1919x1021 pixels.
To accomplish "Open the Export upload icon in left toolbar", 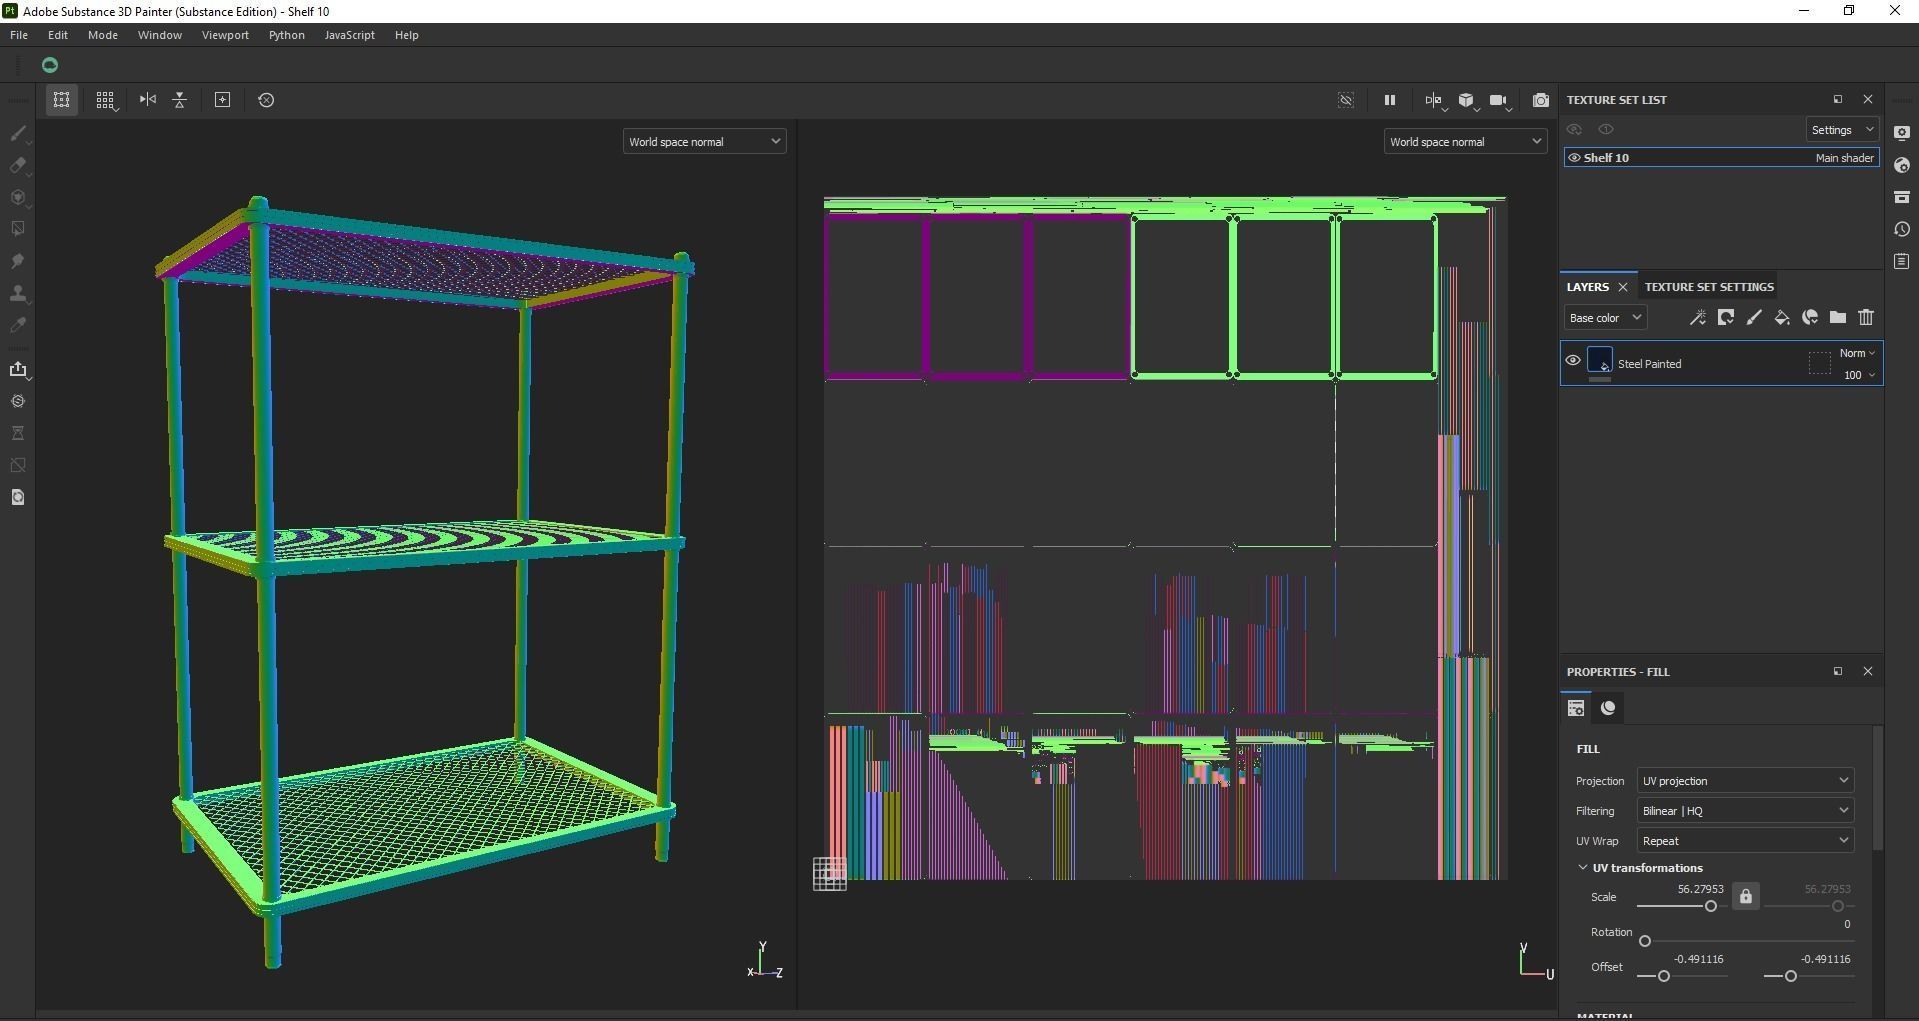I will (18, 369).
